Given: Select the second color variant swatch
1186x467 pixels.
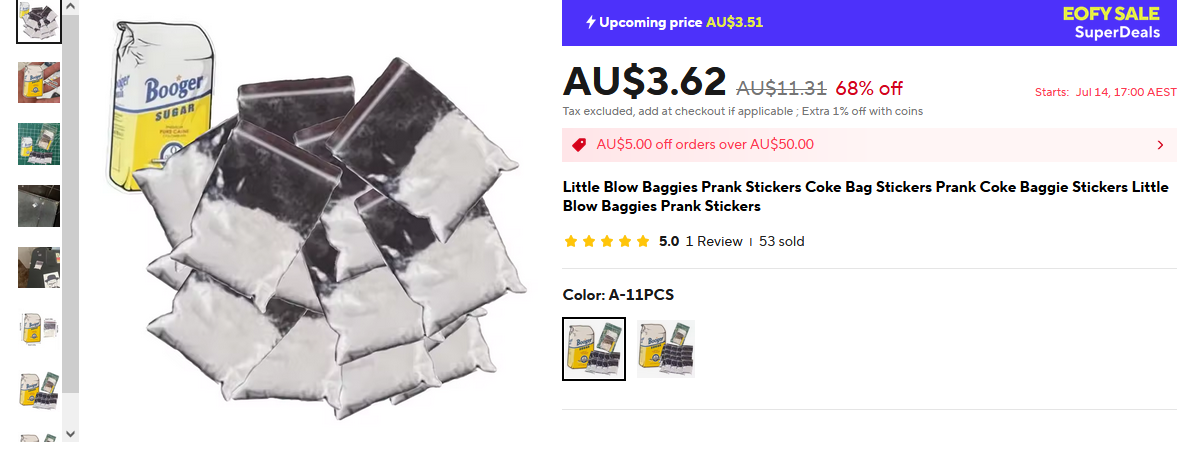Looking at the screenshot, I should 666,348.
